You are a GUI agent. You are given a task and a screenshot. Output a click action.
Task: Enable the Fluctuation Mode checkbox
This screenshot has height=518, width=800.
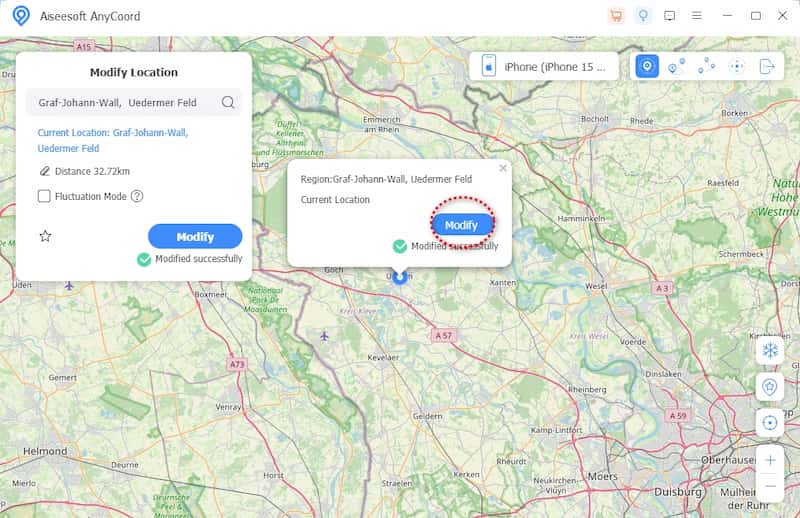(44, 196)
